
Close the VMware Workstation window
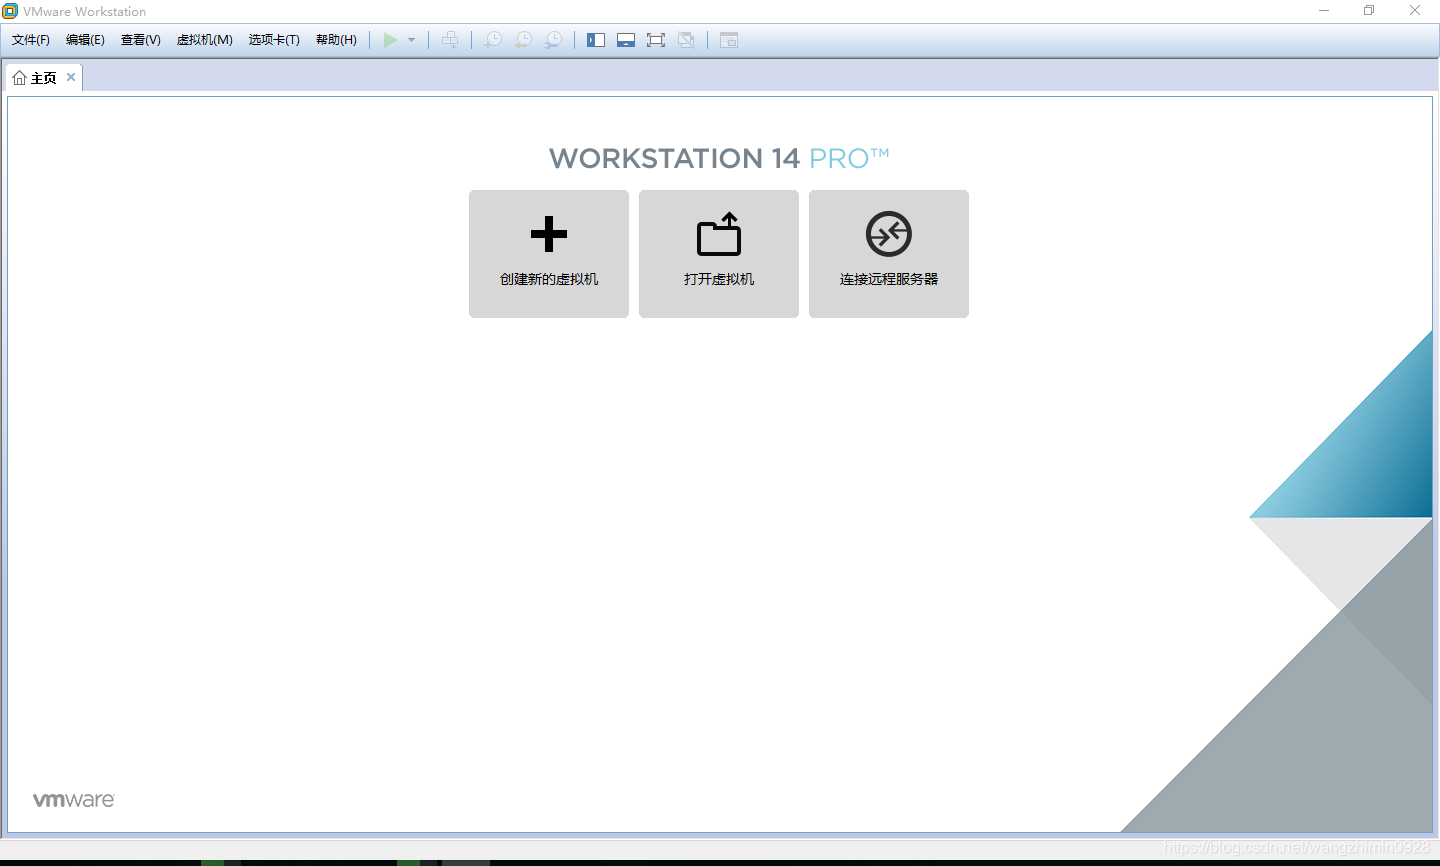click(x=1415, y=11)
